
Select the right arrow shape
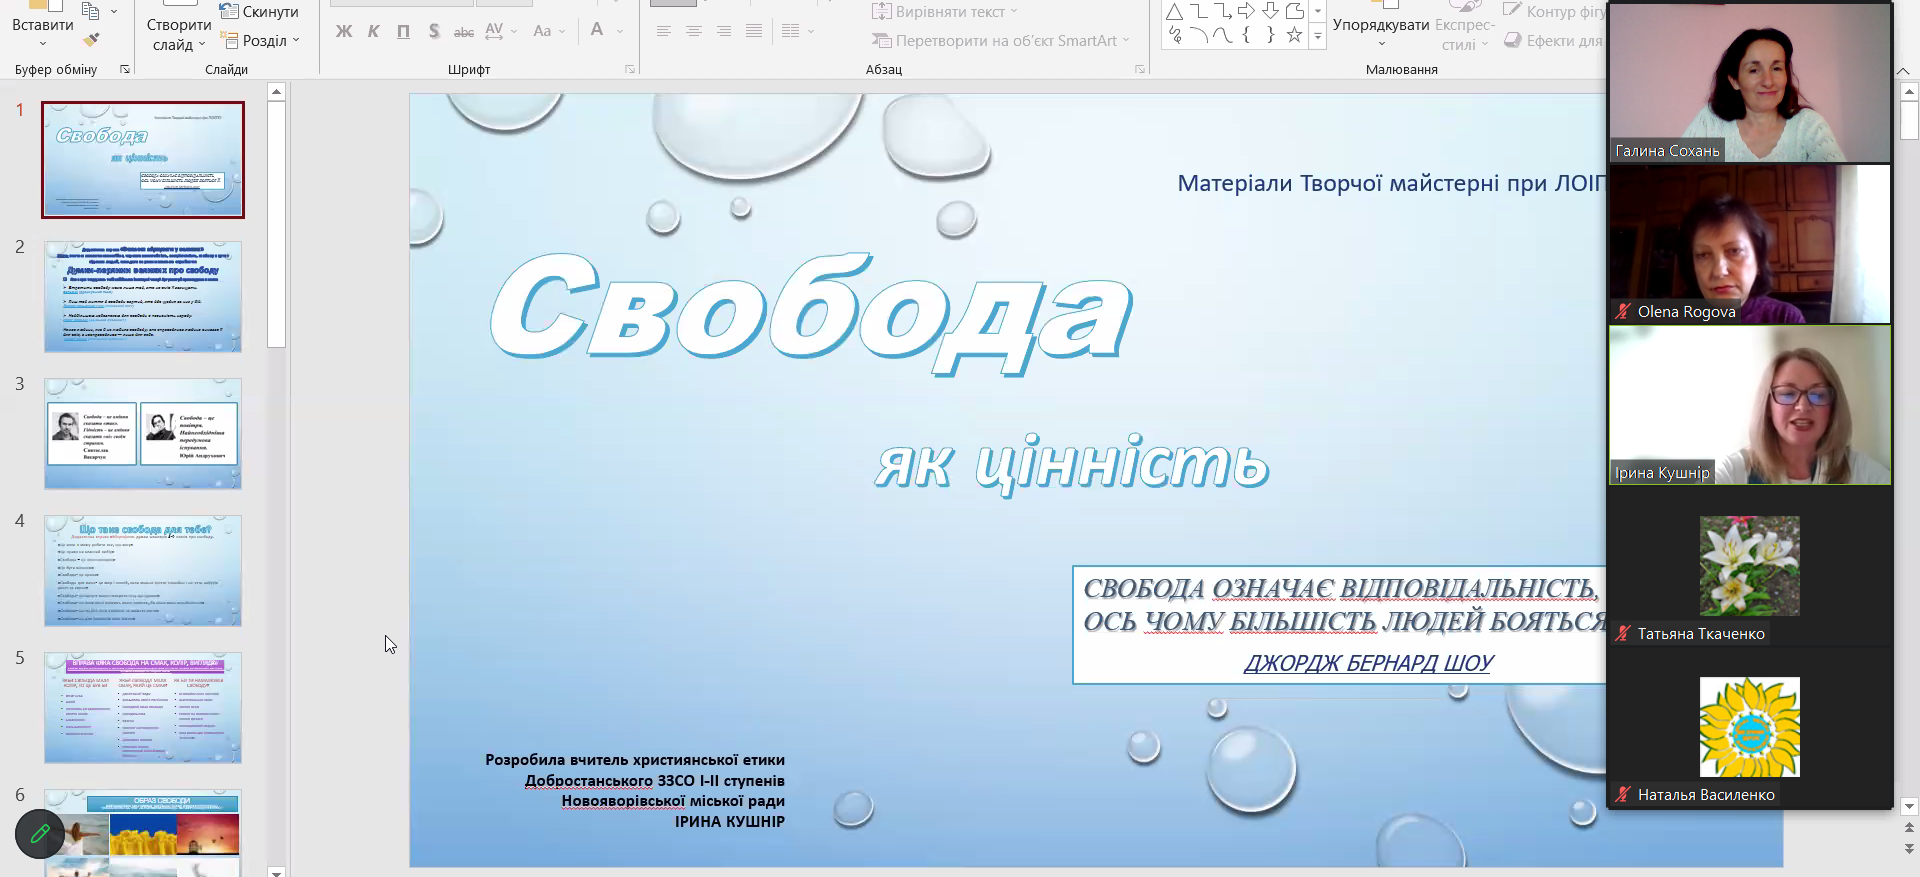tap(1246, 11)
